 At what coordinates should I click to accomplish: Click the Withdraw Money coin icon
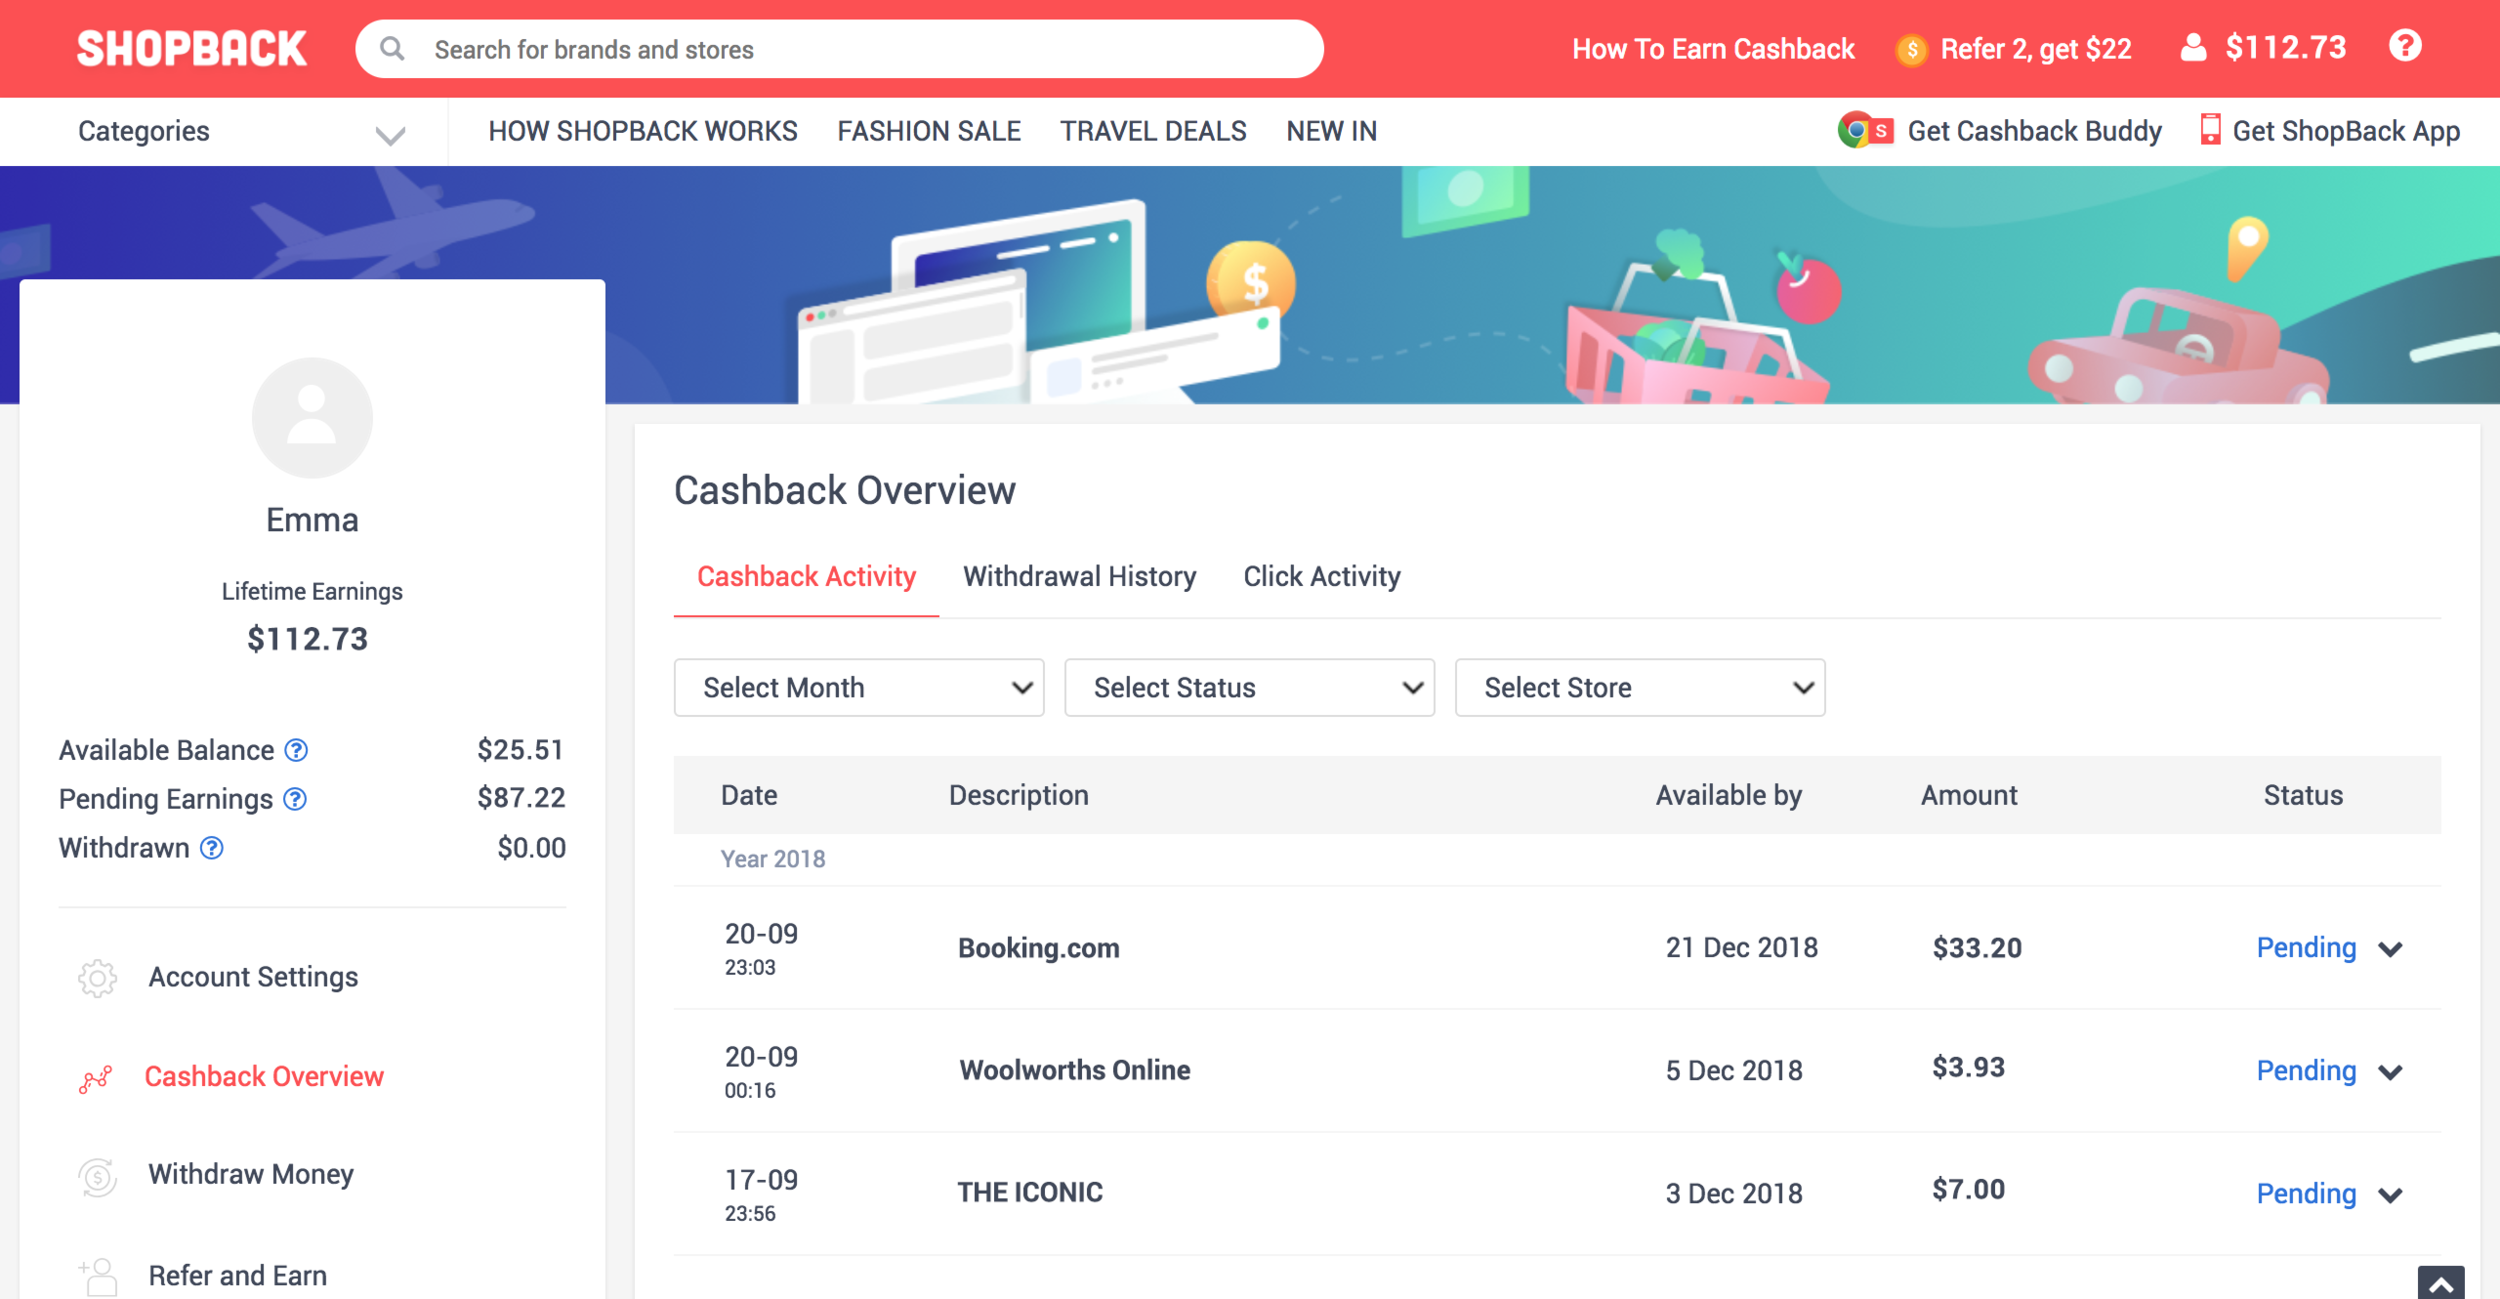(98, 1176)
